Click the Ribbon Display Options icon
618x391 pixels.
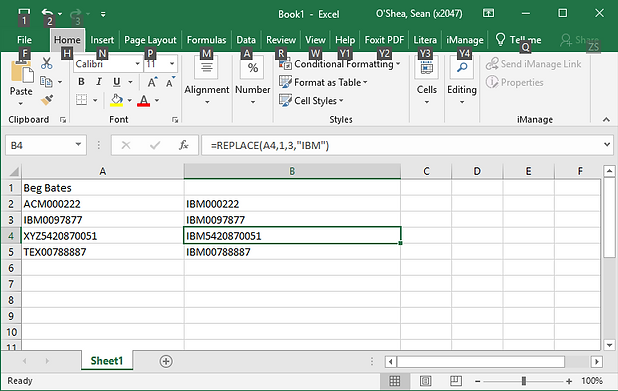pyautogui.click(x=488, y=13)
